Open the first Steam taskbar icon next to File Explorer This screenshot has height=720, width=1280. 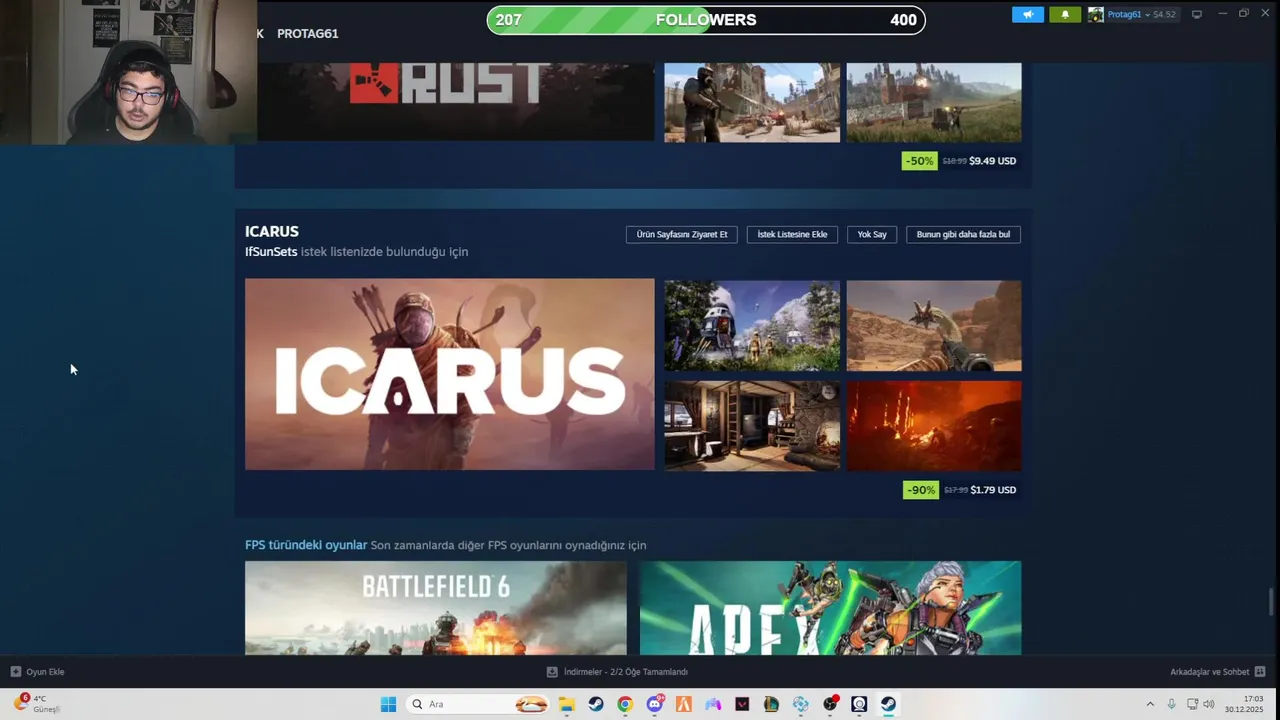595,704
